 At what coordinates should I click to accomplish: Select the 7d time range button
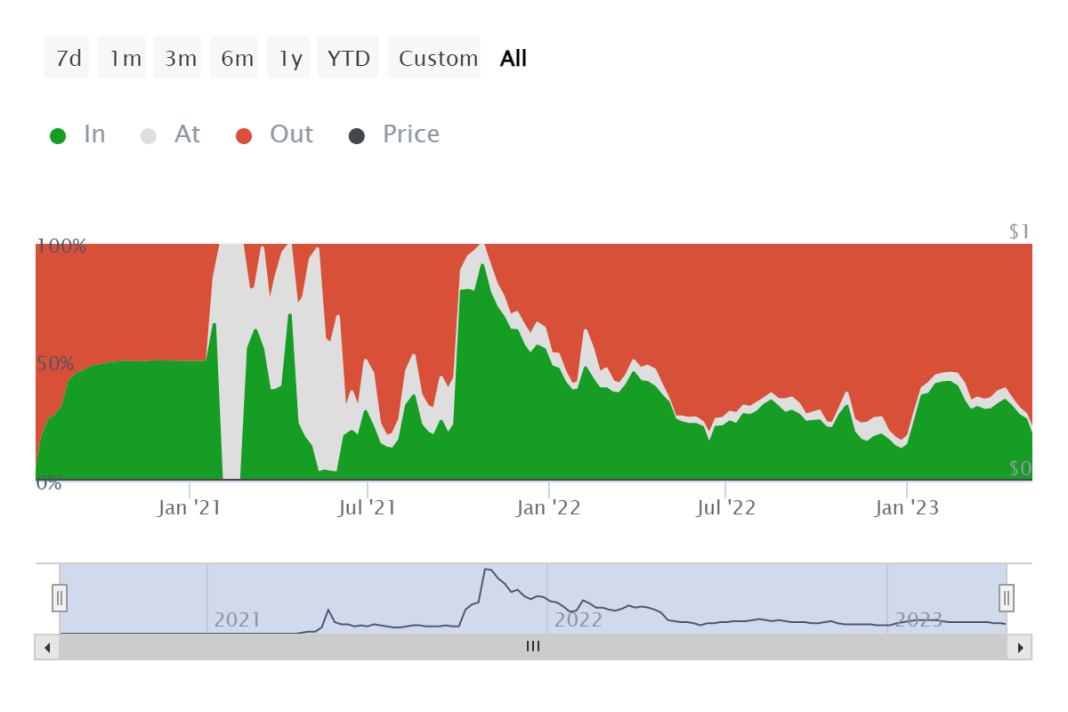[68, 58]
